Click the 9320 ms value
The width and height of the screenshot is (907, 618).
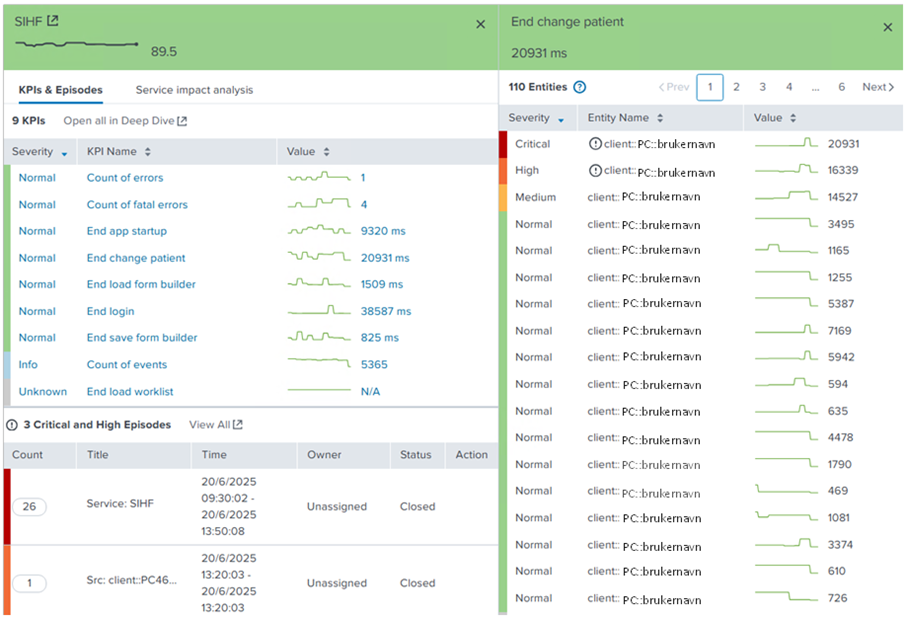383,231
